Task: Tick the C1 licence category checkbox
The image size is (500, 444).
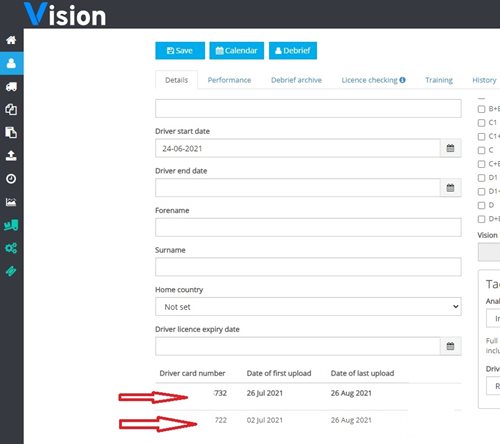Action: point(481,123)
